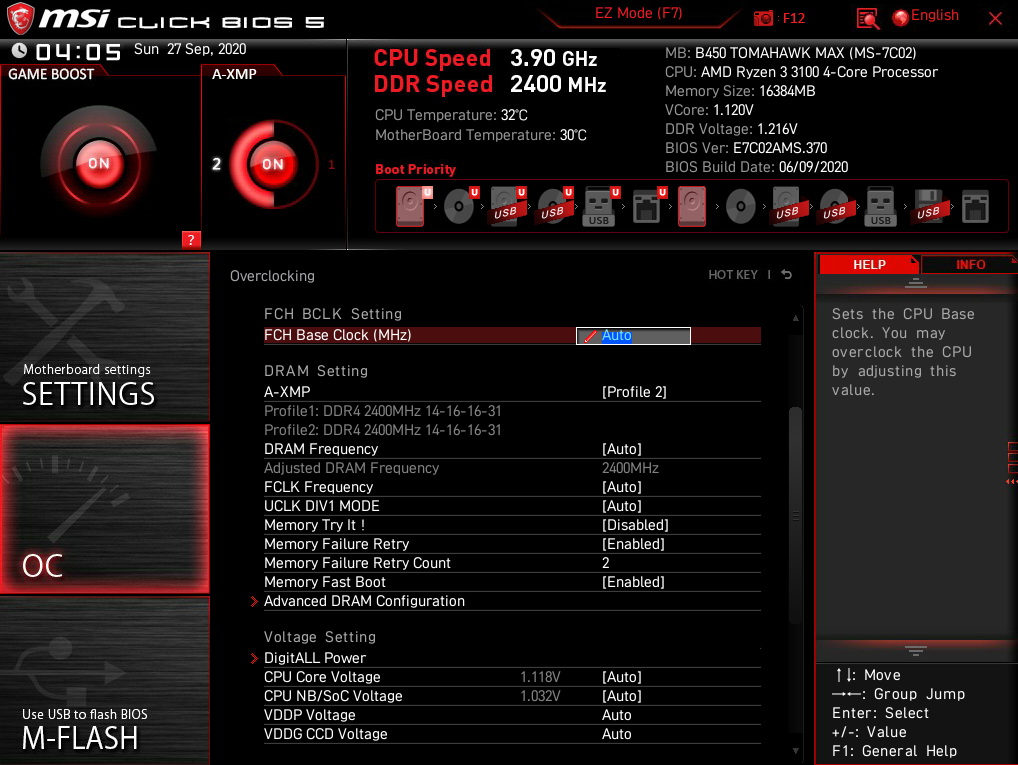Edit the VDDP Voltage Auto field
The image size is (1018, 765).
point(617,715)
